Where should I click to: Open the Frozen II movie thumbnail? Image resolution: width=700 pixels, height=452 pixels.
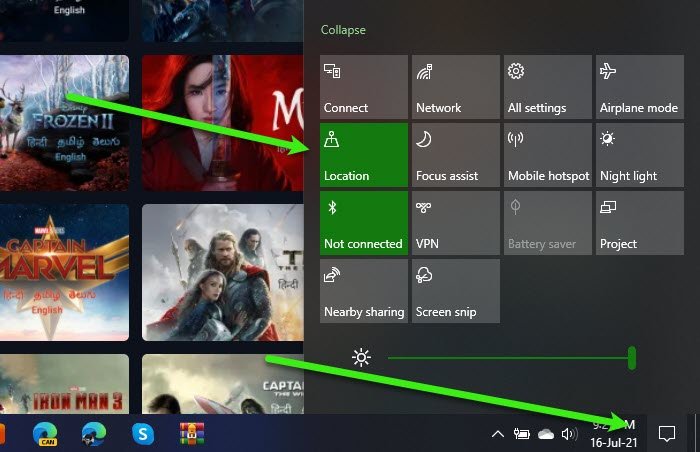pyautogui.click(x=64, y=123)
